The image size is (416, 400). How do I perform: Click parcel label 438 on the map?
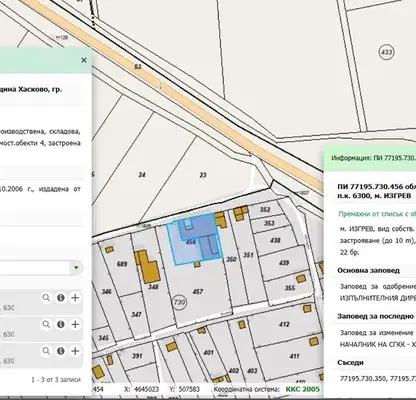(275, 240)
